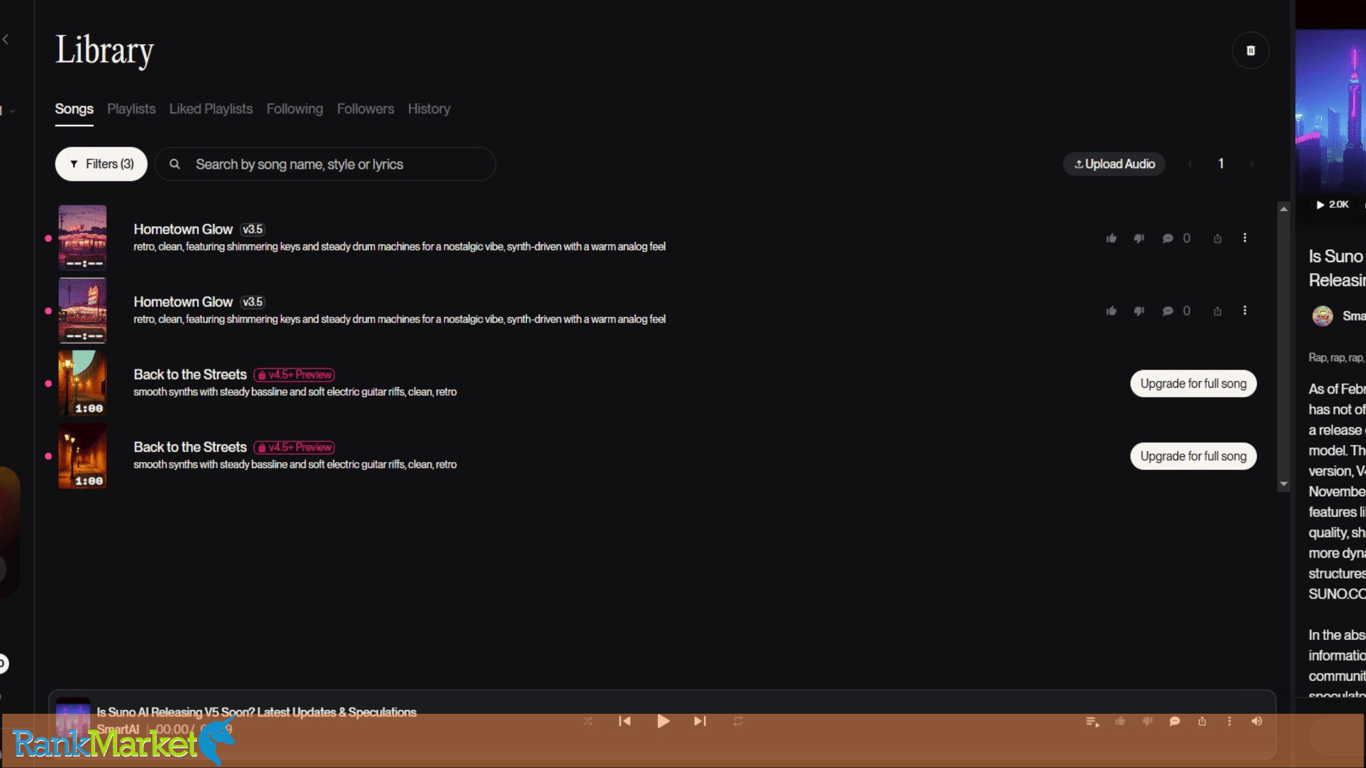Open the Filters (3) dropdown

pyautogui.click(x=101, y=164)
